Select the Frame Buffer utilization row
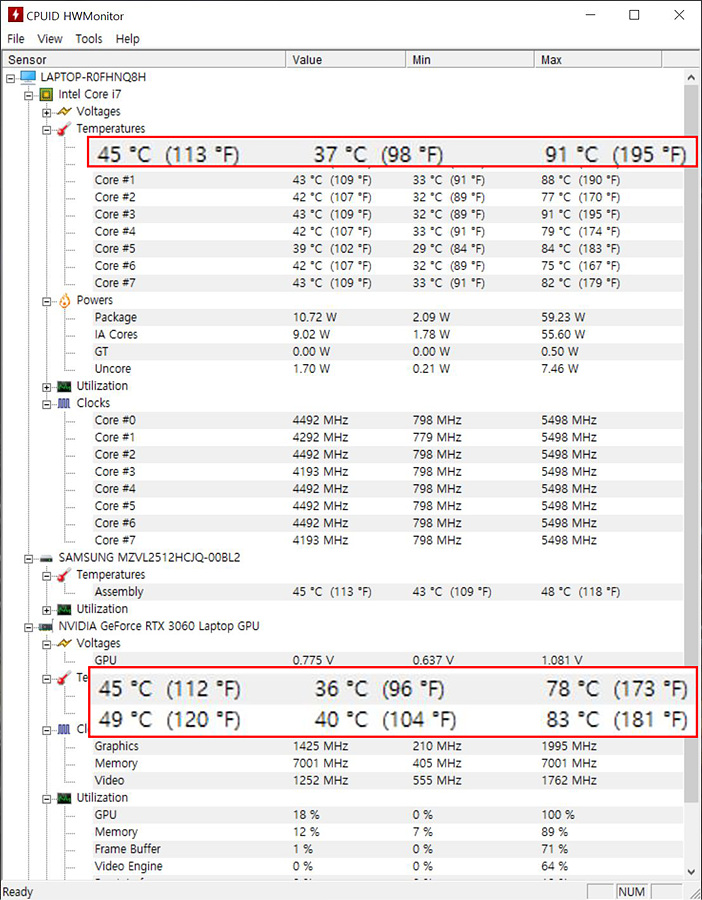The width and height of the screenshot is (702, 900). (x=388, y=849)
